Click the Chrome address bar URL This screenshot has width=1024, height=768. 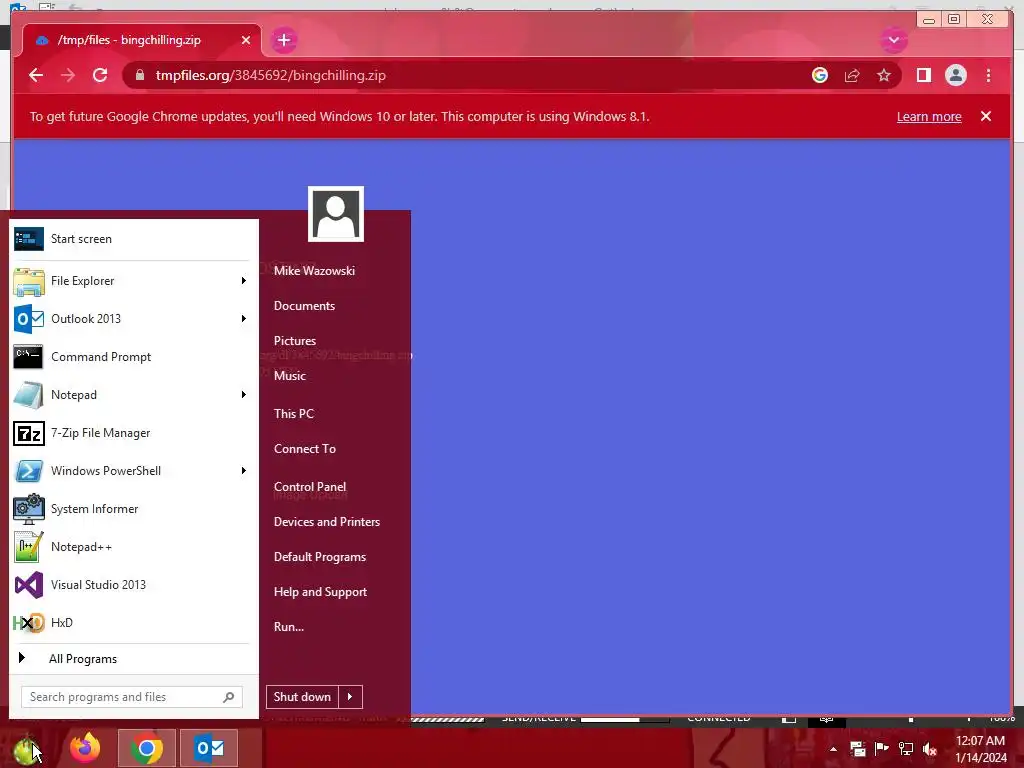click(x=270, y=75)
